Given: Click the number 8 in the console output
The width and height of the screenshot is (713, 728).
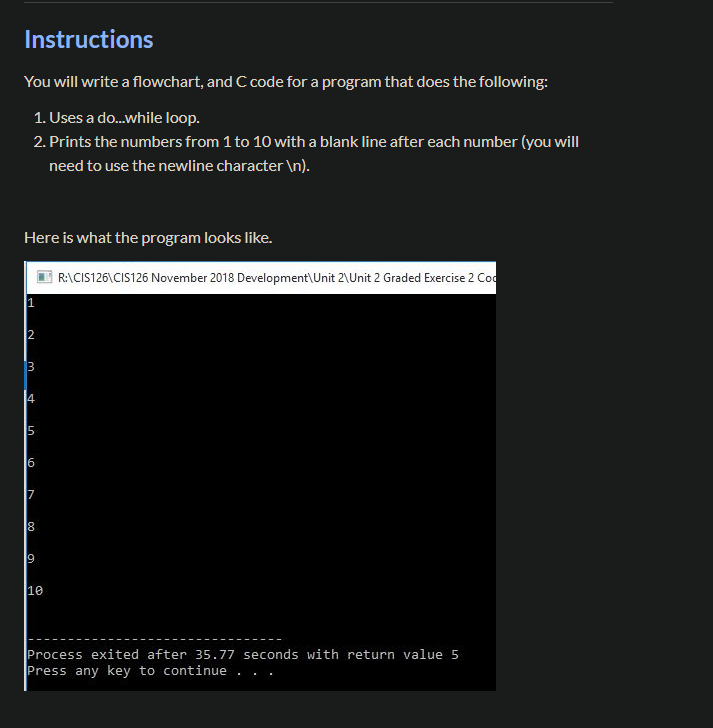Looking at the screenshot, I should 31,526.
